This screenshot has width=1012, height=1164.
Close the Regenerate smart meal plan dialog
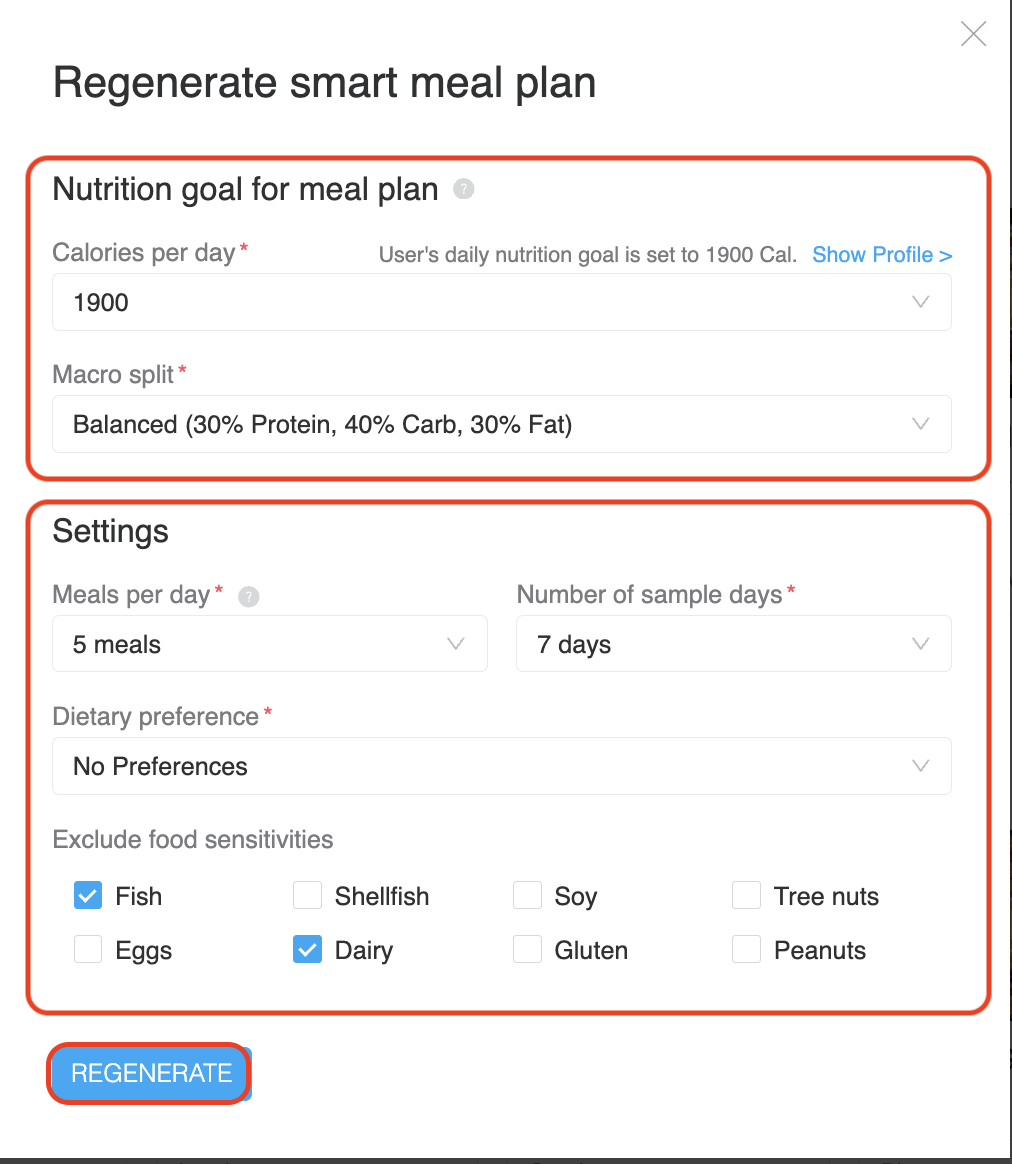pos(973,34)
